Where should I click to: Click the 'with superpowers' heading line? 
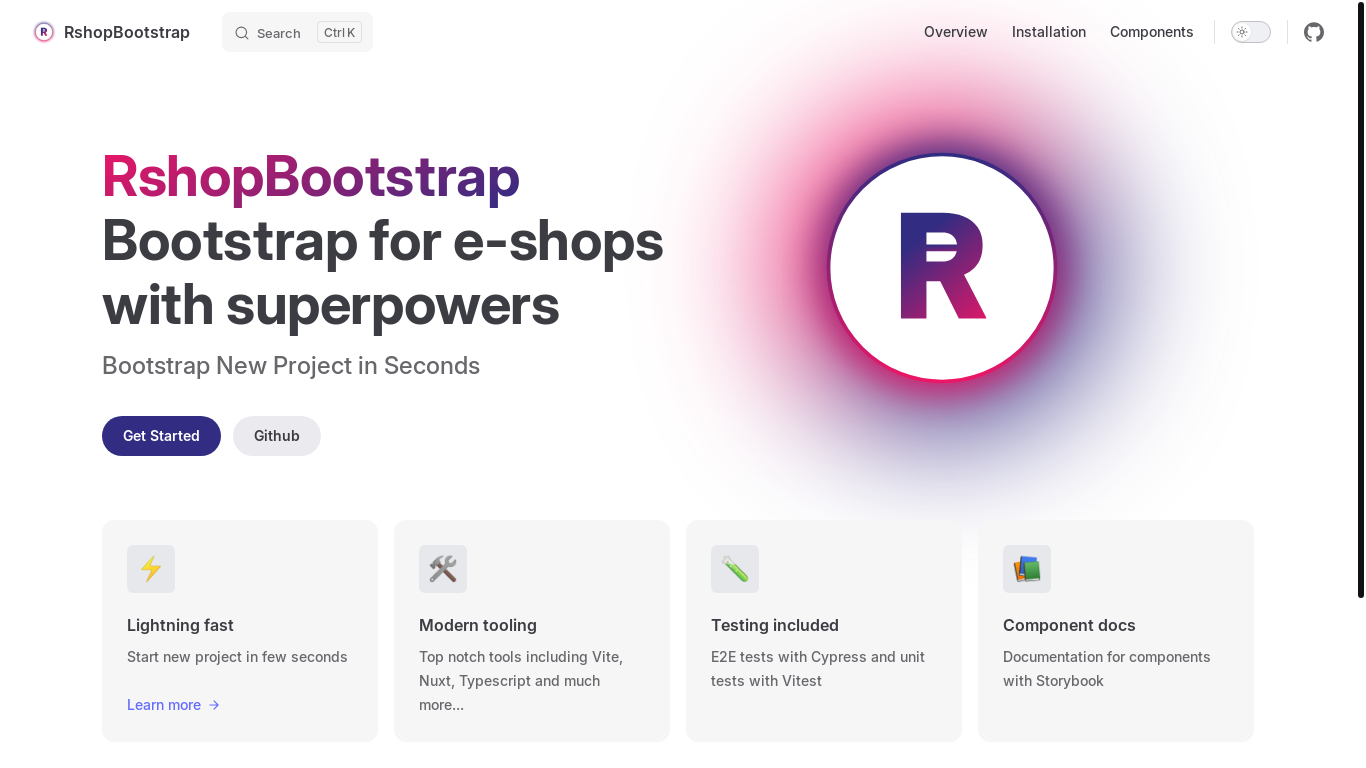pos(331,305)
